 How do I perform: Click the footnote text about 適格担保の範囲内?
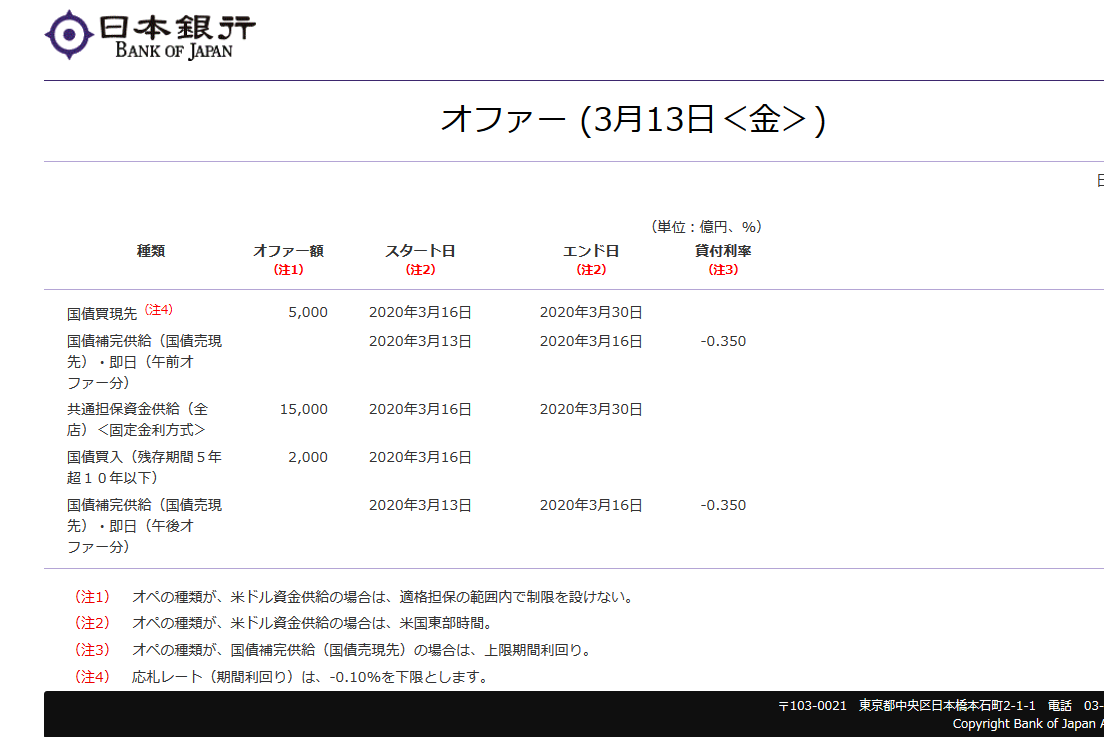(x=384, y=597)
